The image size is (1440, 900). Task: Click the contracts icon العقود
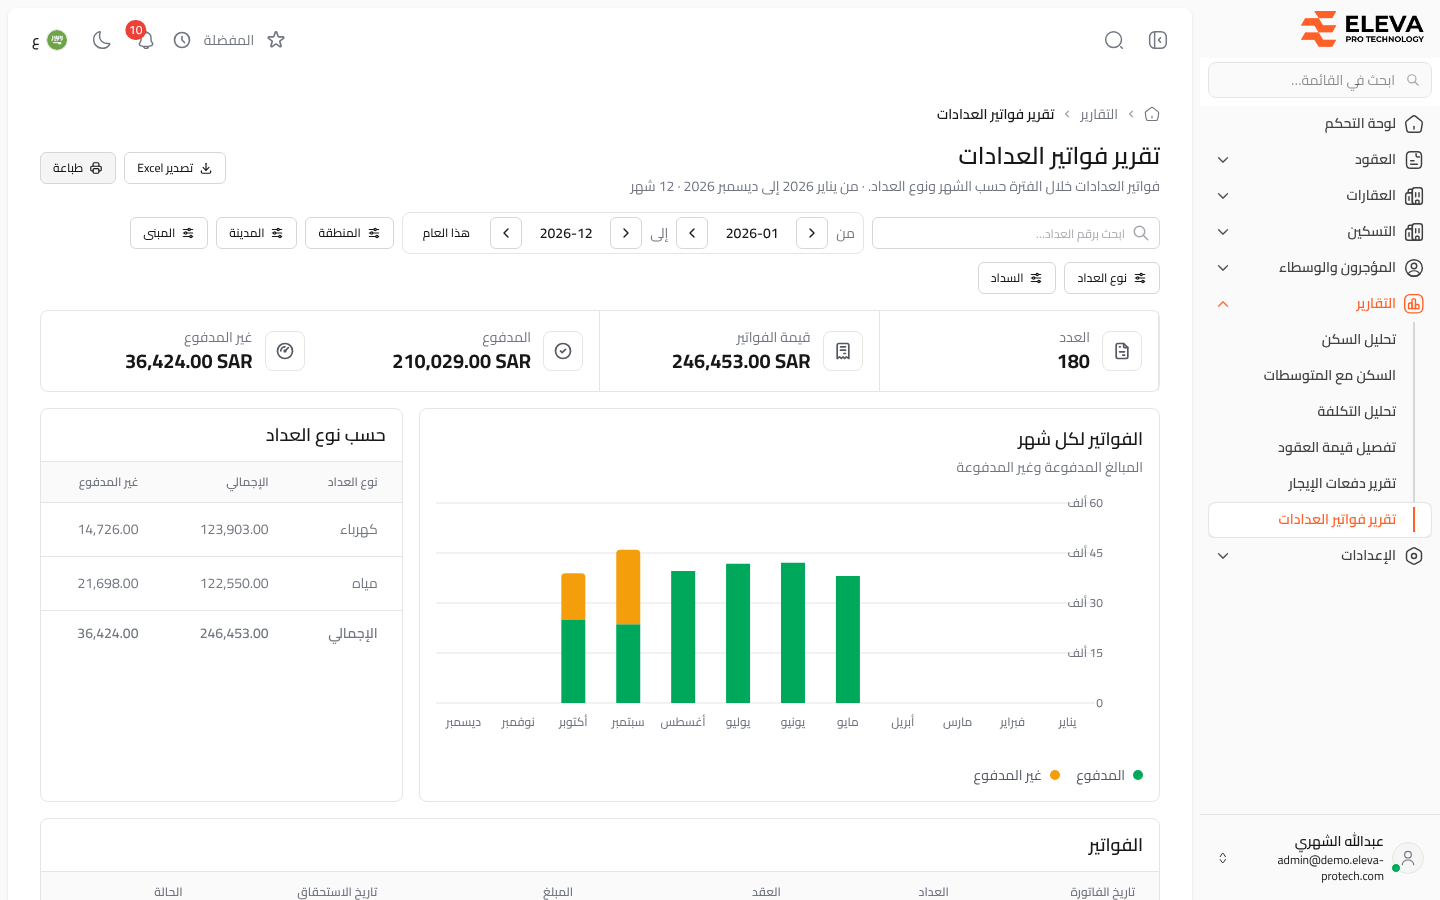[1414, 160]
